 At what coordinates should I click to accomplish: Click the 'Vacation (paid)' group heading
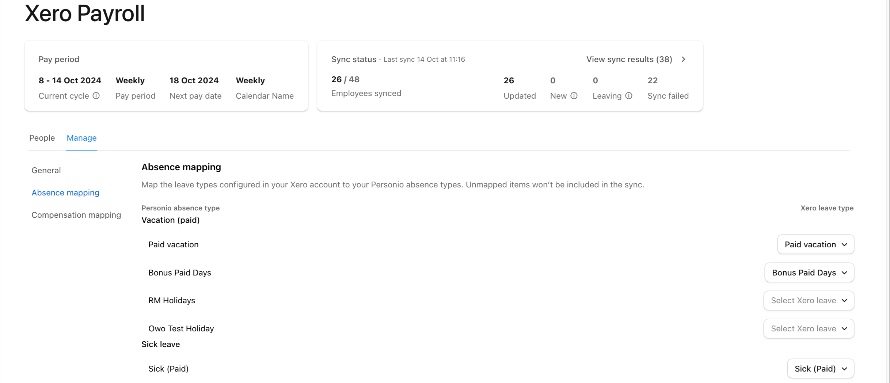coord(170,220)
